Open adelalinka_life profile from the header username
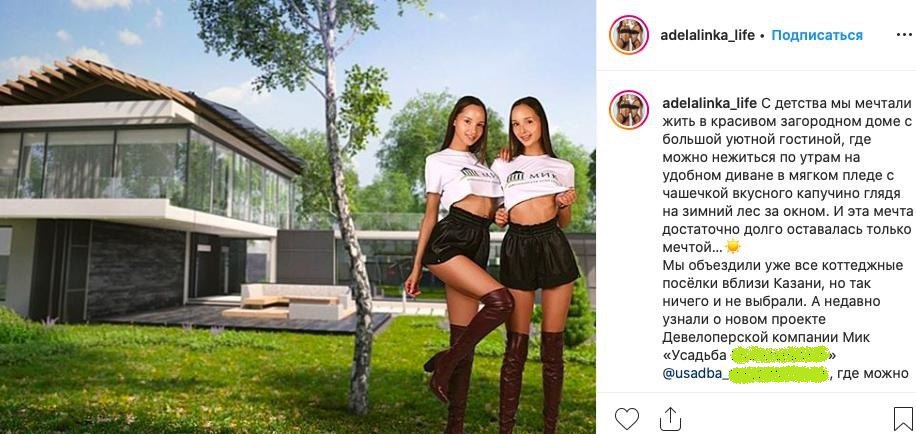The image size is (916, 434). coord(709,35)
